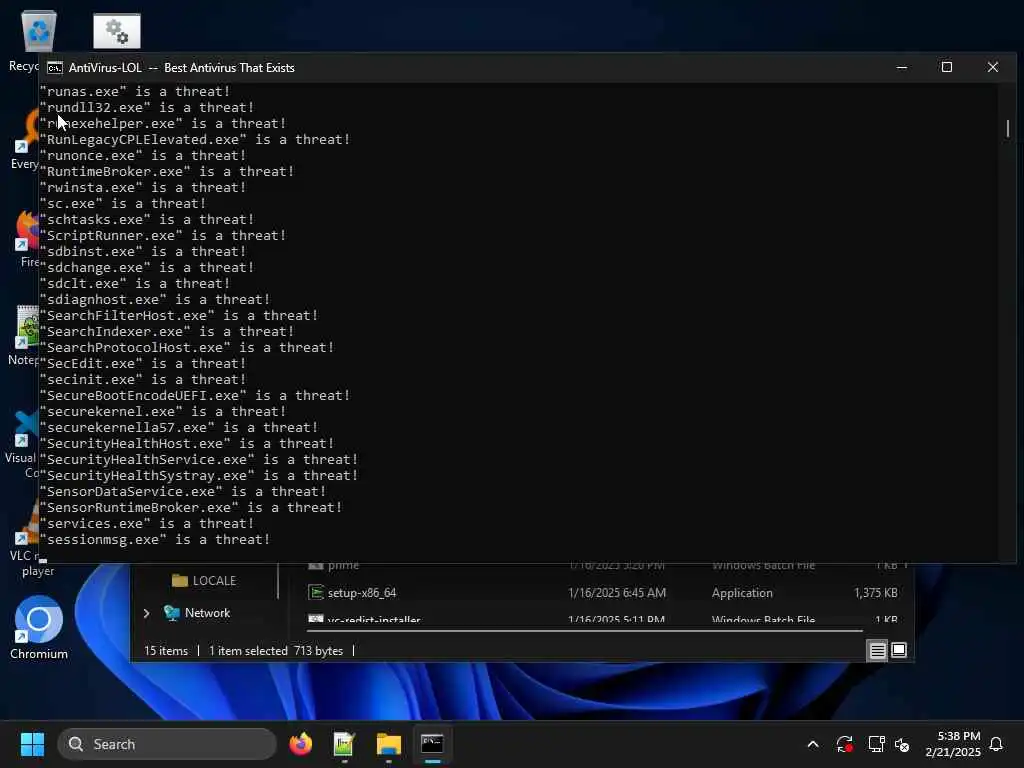The width and height of the screenshot is (1024, 768).
Task: Open network status tray icon
Action: (876, 744)
